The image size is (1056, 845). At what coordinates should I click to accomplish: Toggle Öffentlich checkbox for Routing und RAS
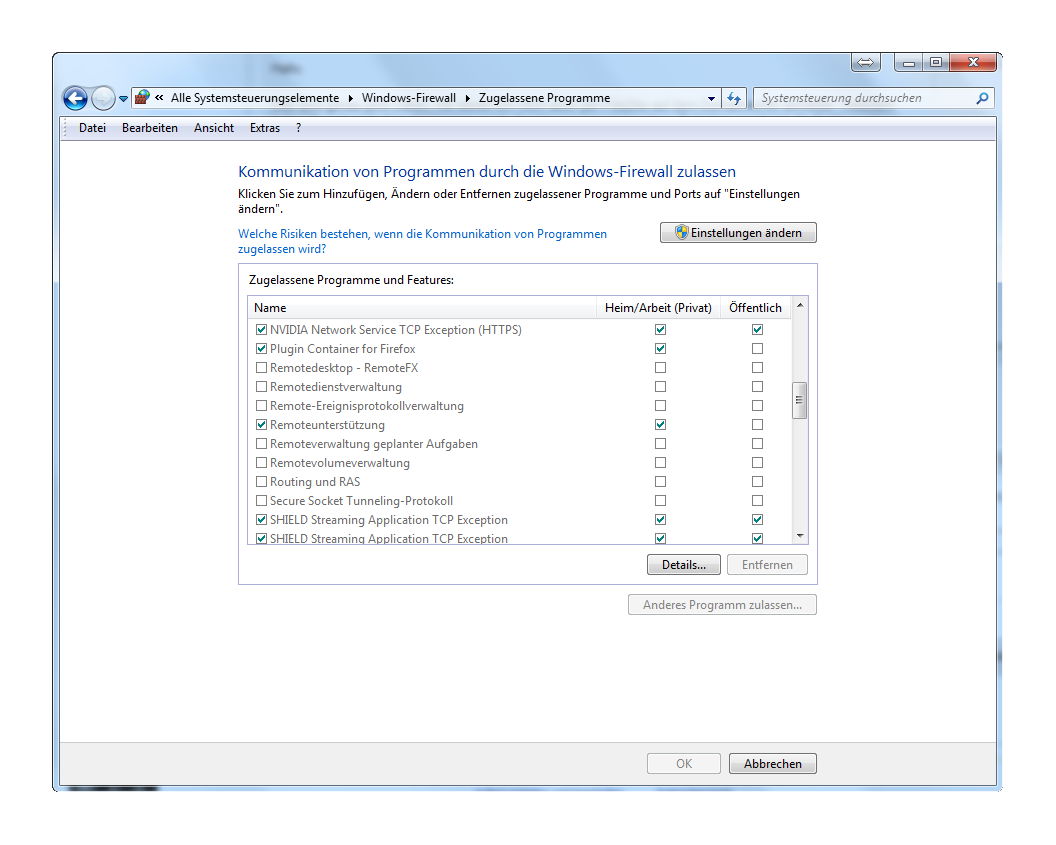pyautogui.click(x=758, y=482)
